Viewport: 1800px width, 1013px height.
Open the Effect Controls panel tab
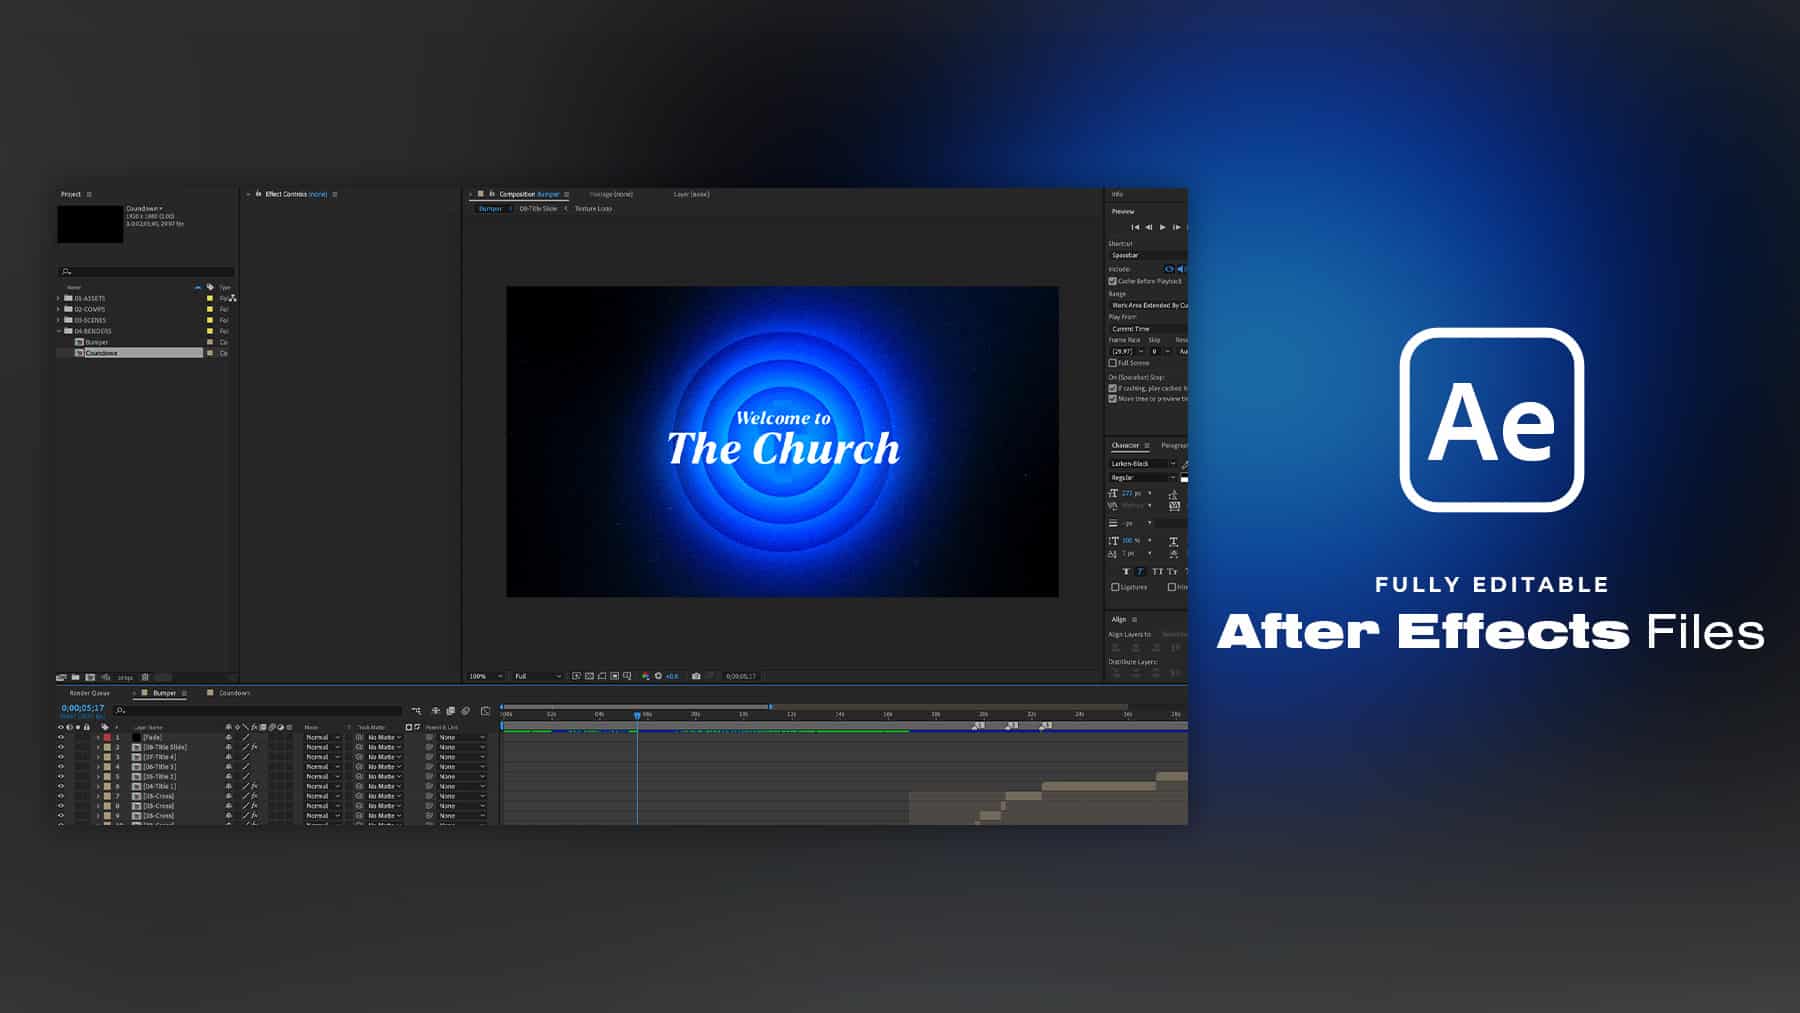tap(296, 194)
